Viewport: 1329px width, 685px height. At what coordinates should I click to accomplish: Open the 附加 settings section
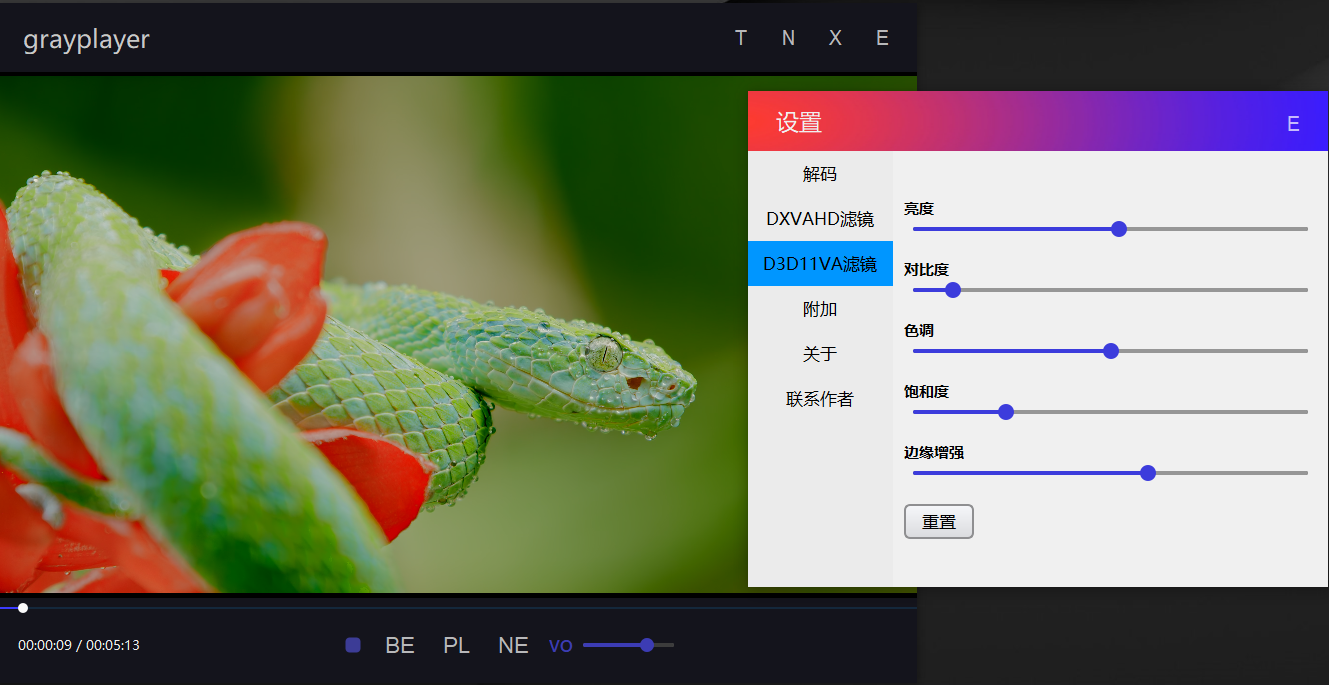pyautogui.click(x=820, y=308)
